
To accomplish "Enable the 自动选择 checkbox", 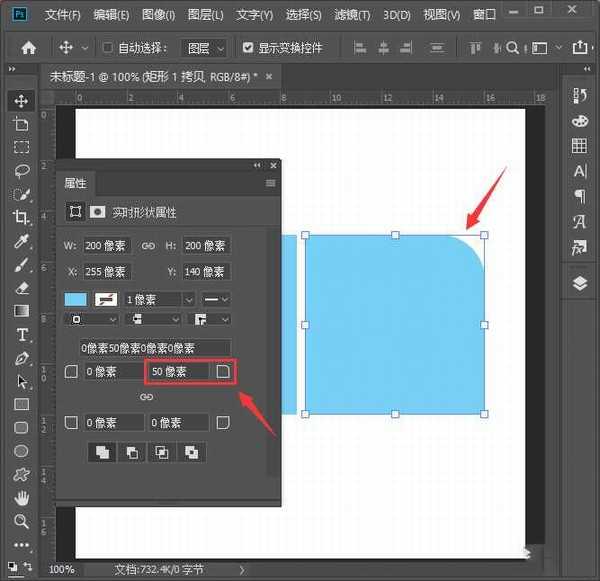I will 108,48.
